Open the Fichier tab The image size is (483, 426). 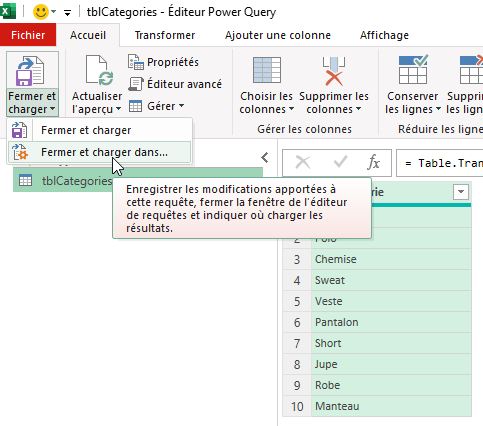click(28, 35)
